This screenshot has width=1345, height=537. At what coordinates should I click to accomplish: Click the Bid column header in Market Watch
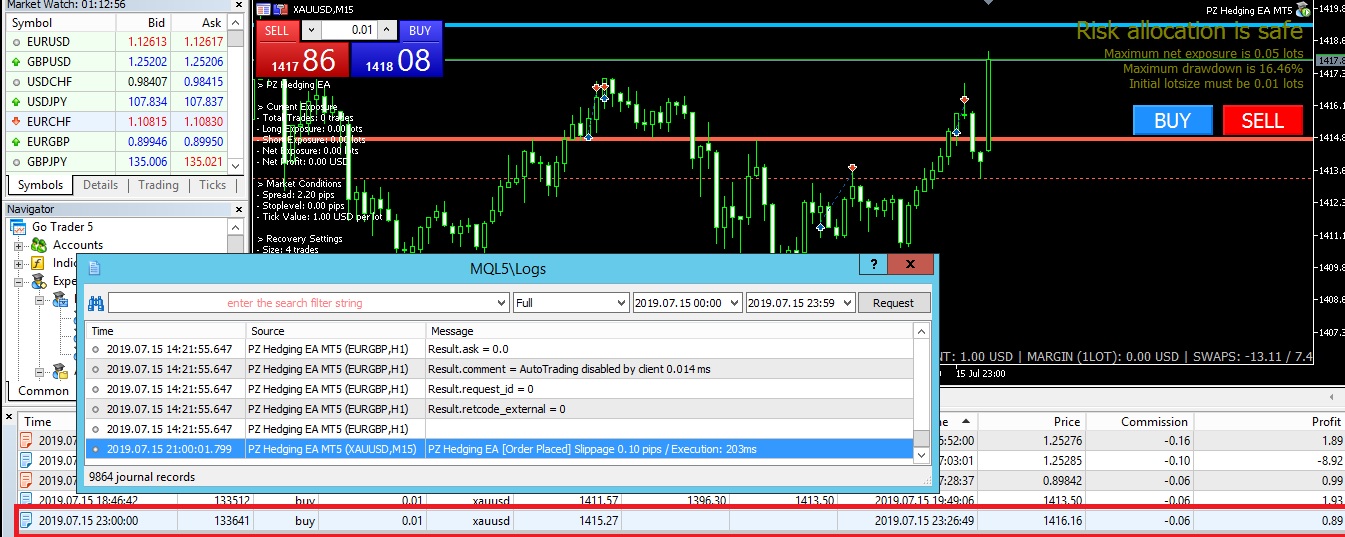point(145,23)
